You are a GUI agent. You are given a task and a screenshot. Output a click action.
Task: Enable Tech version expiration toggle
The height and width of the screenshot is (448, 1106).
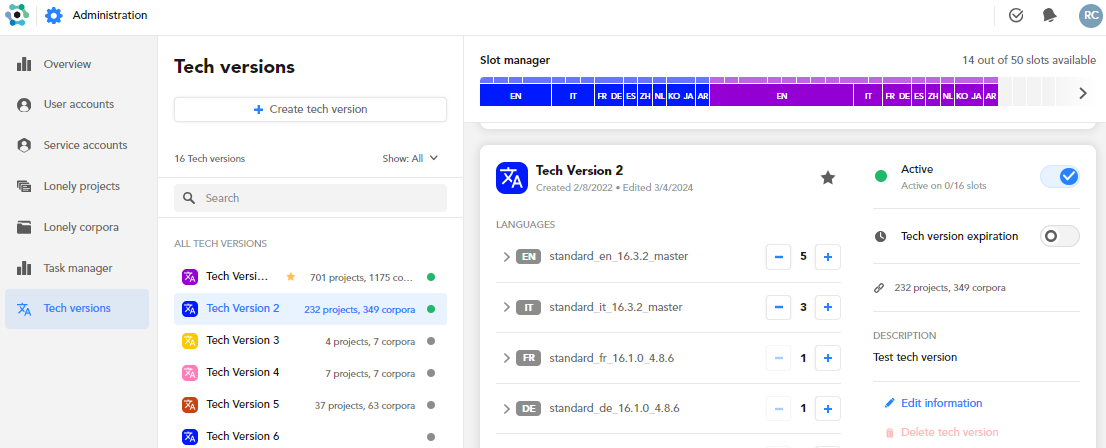[x=1060, y=236]
